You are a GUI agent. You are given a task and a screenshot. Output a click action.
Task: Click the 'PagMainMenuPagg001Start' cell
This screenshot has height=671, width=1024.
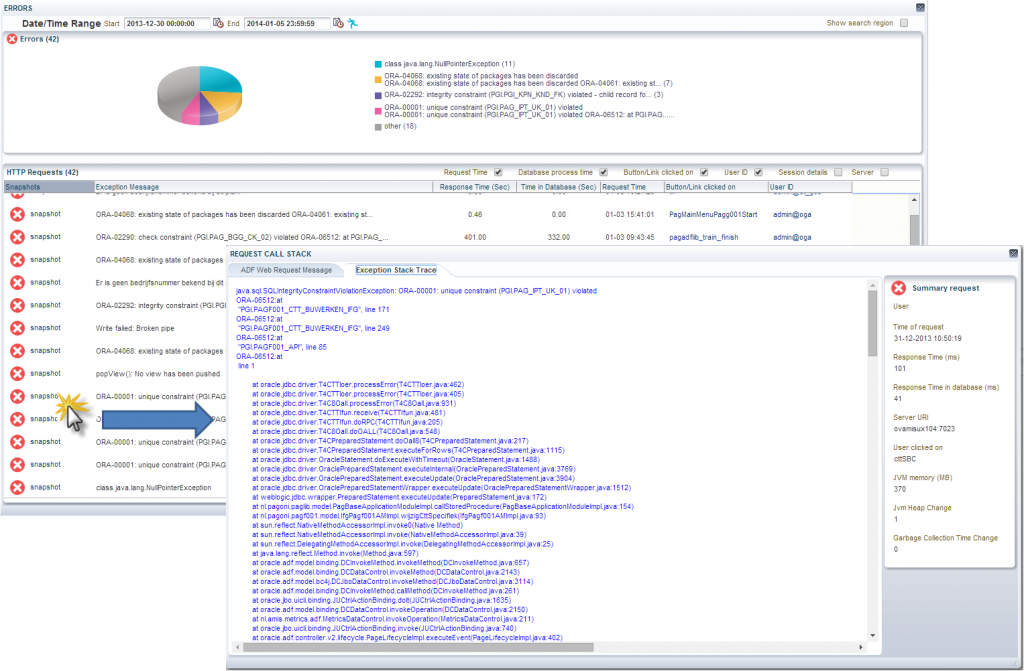(713, 214)
